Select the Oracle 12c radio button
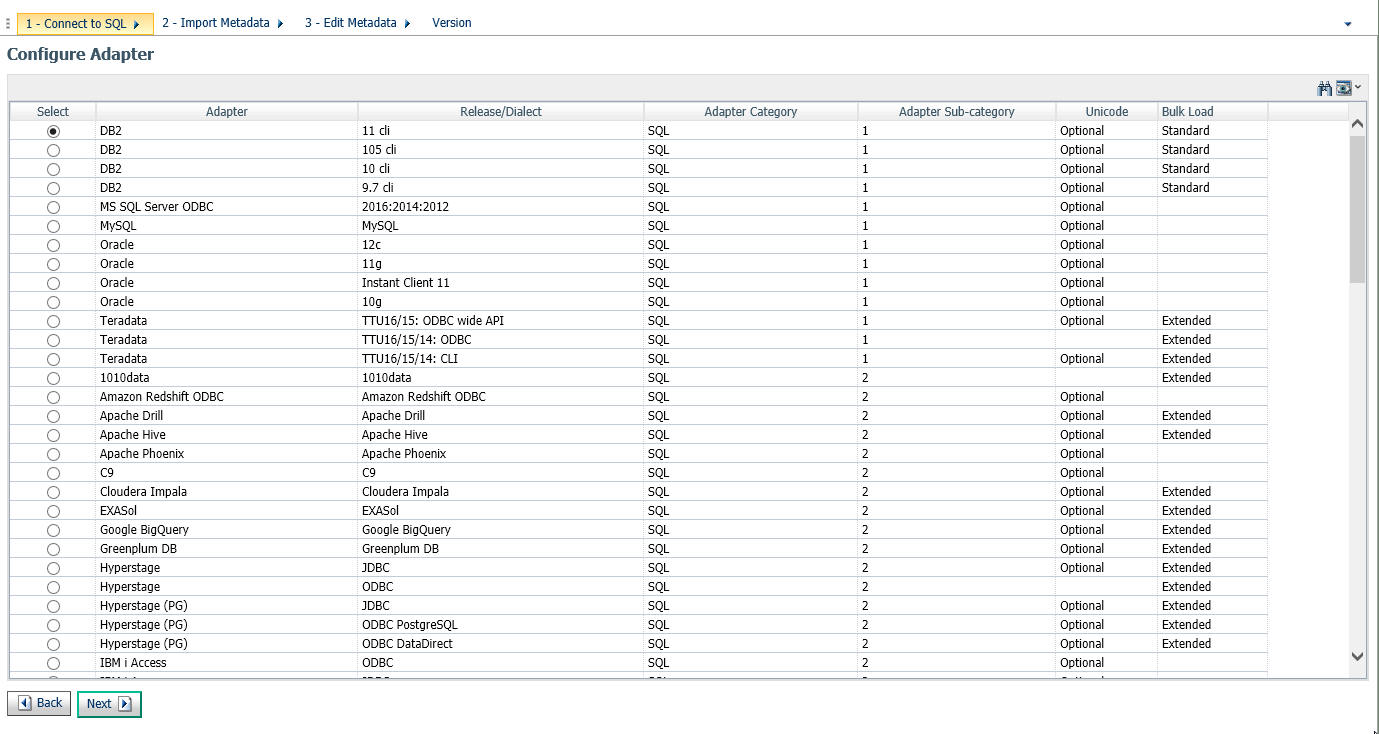Viewport: 1379px width, 734px height. point(53,245)
